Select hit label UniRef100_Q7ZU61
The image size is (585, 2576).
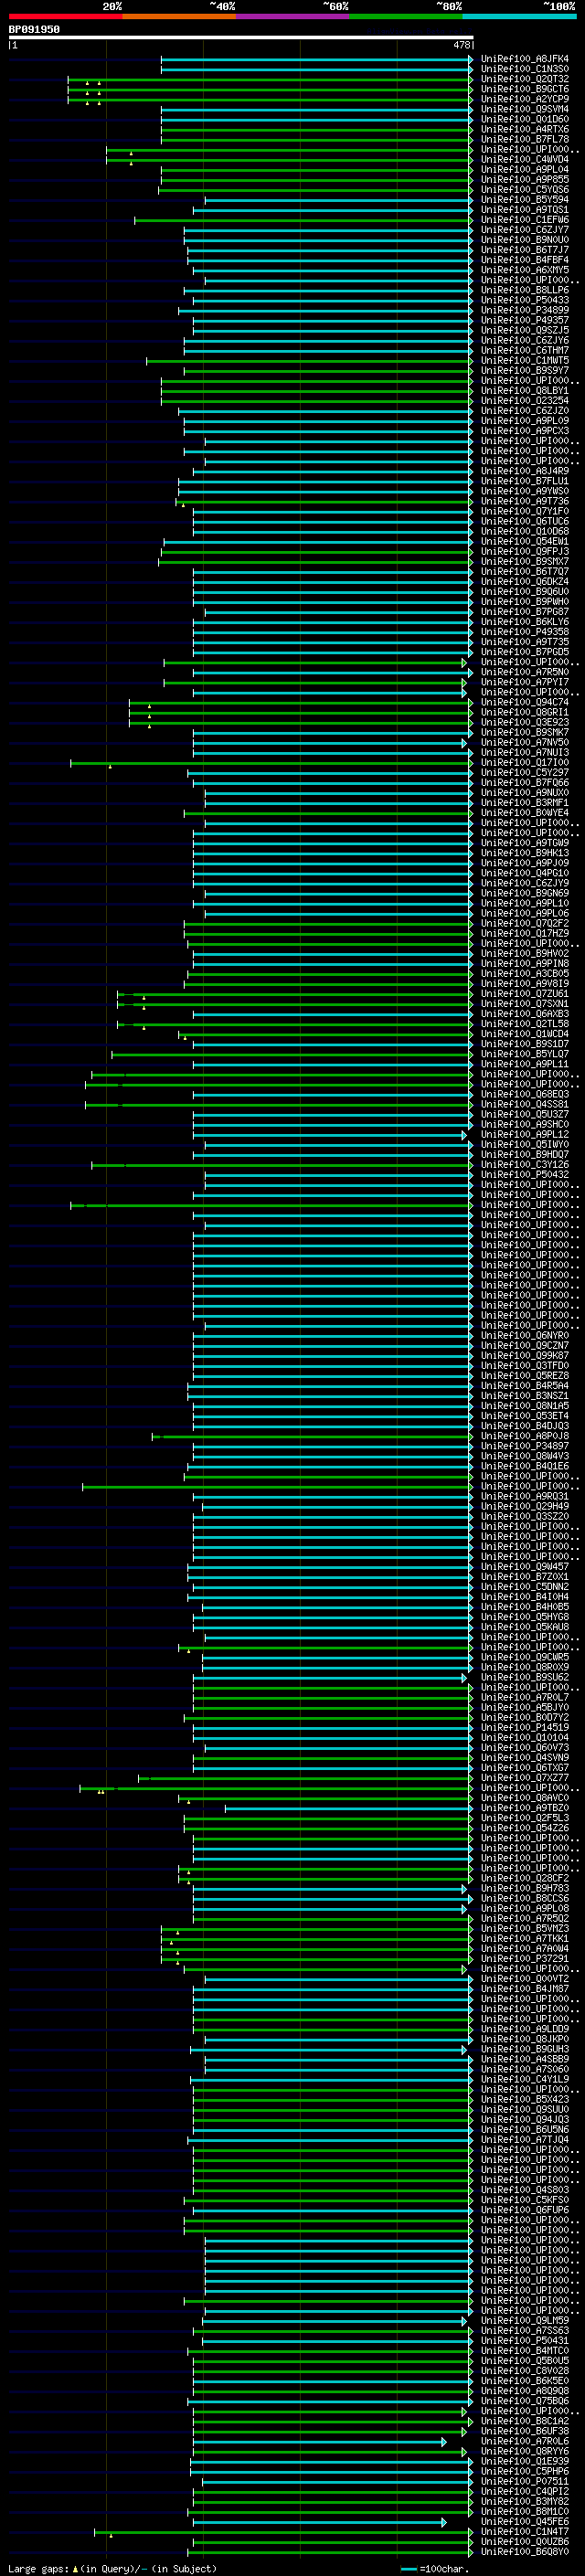click(525, 994)
